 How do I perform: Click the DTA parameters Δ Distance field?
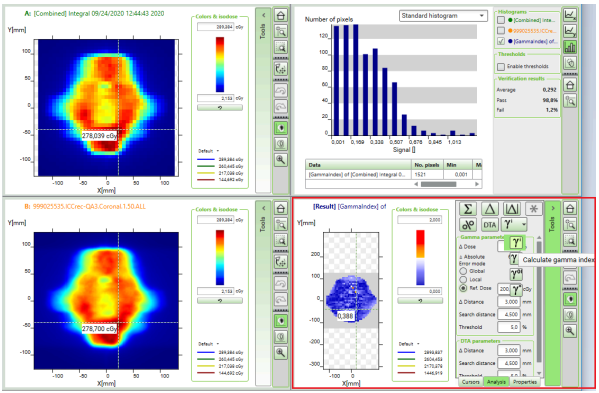point(509,350)
